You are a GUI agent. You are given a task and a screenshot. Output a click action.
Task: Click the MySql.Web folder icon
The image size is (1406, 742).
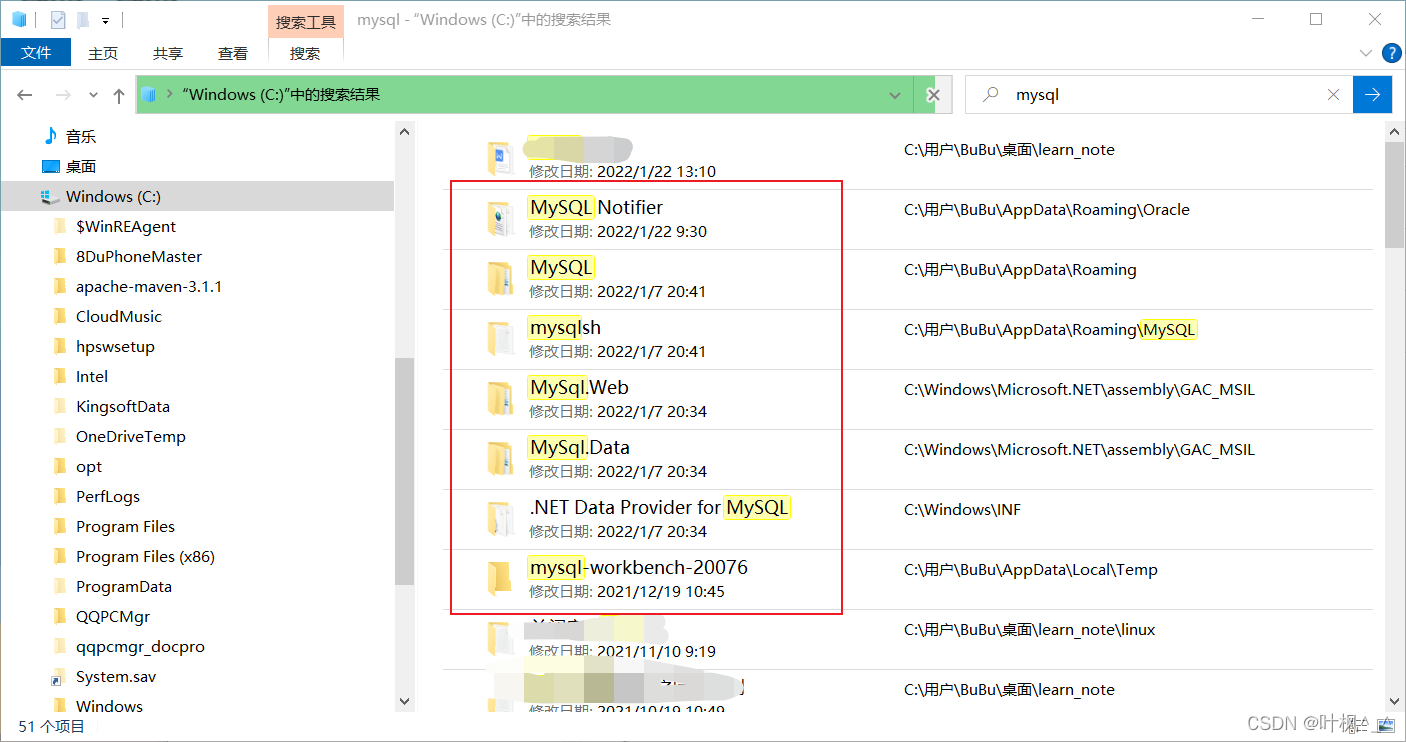(500, 398)
